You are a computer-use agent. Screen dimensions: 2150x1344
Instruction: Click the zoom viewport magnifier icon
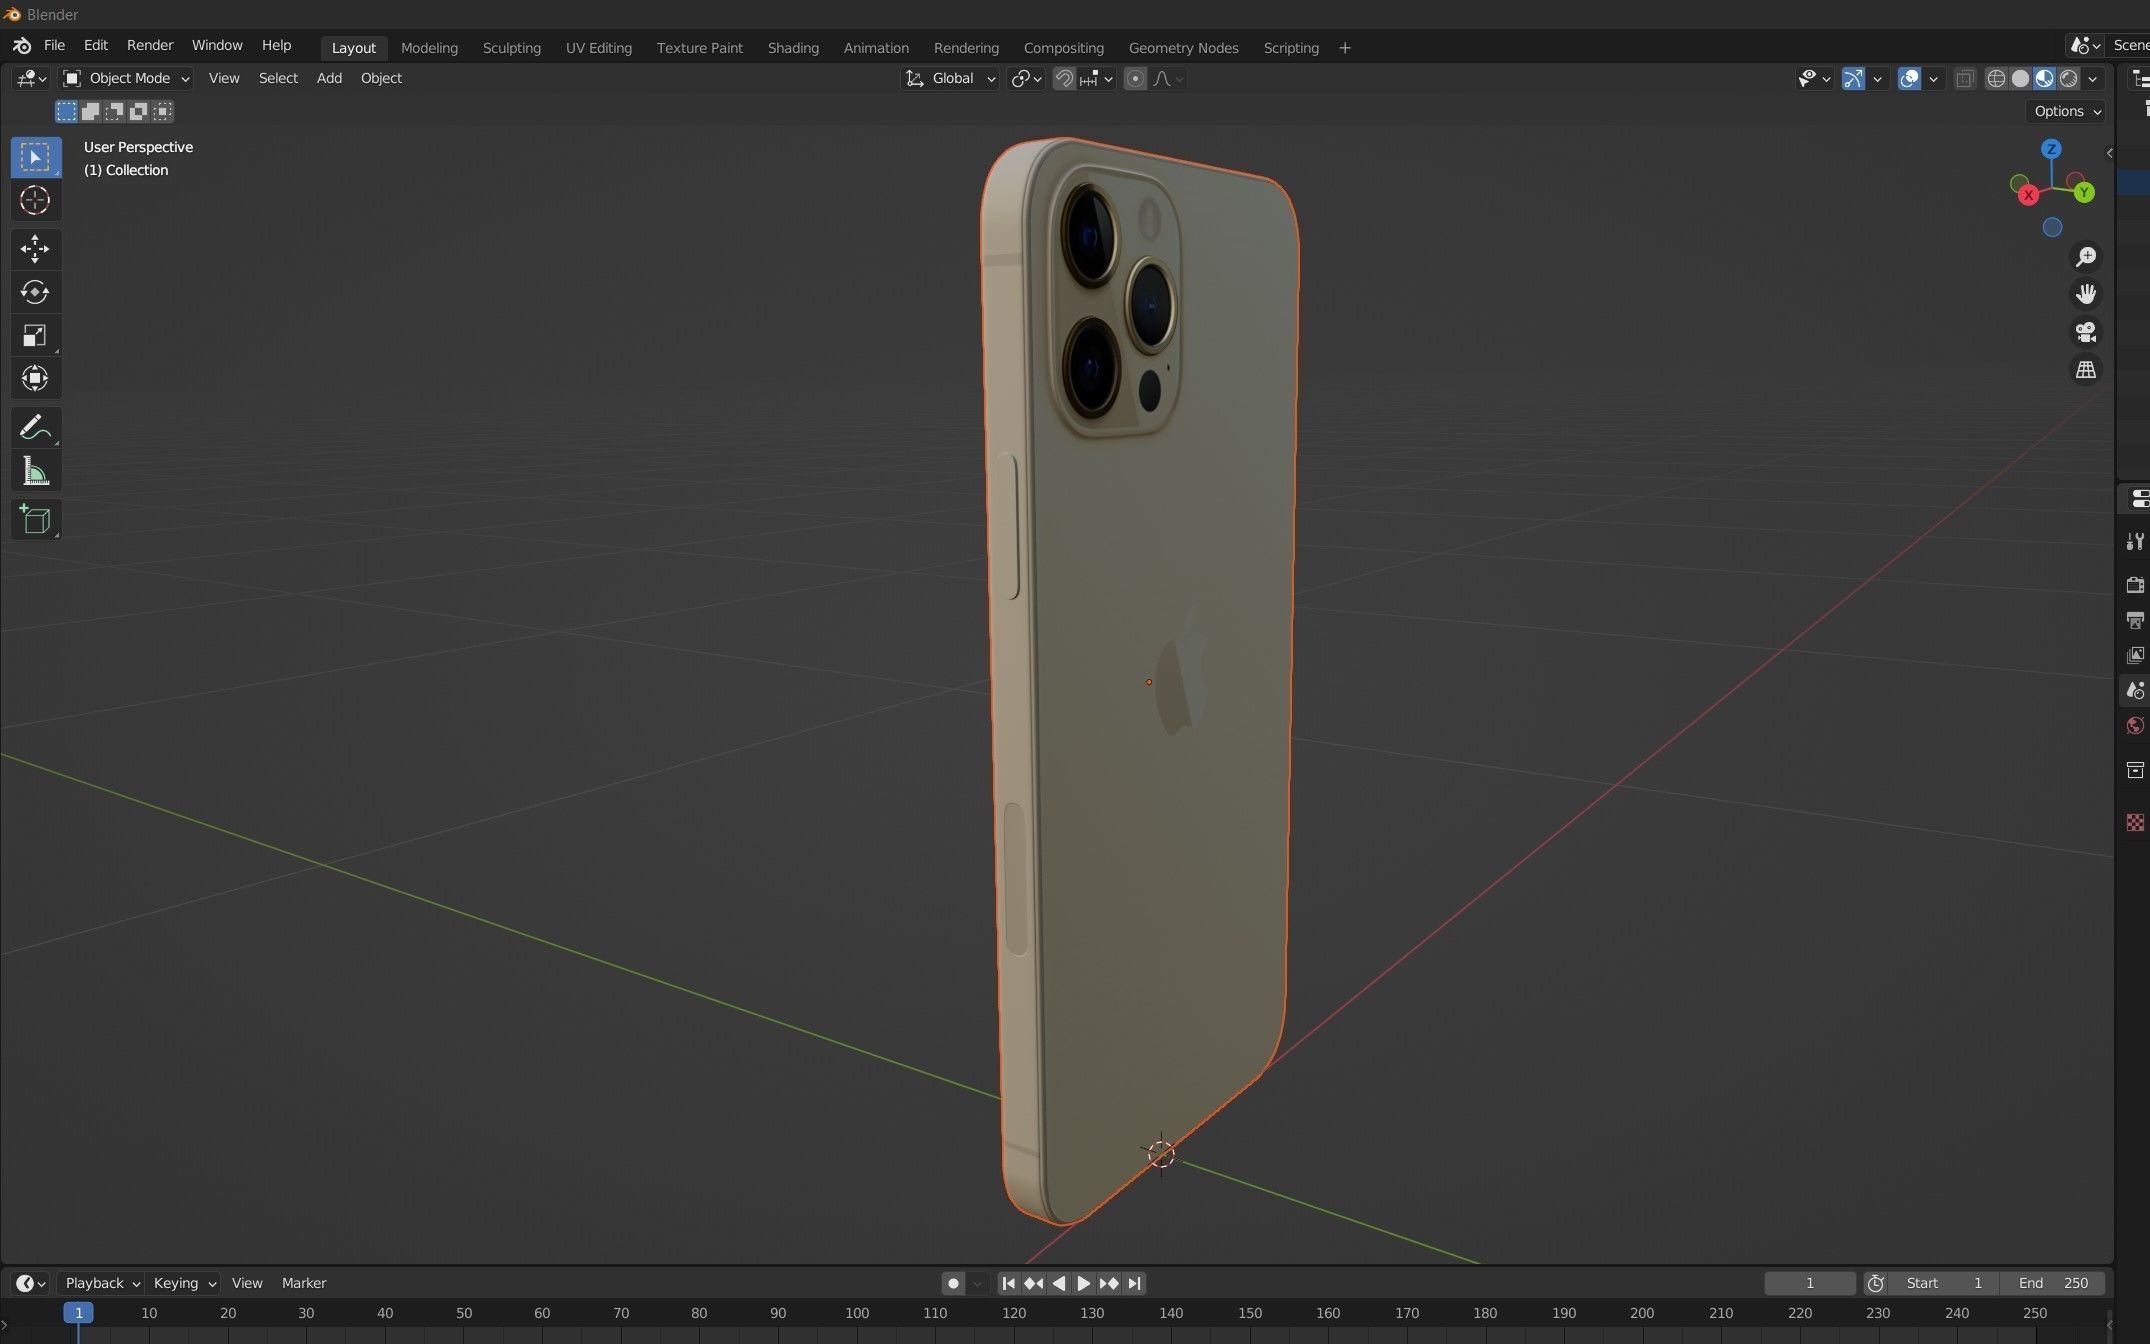tap(2086, 257)
